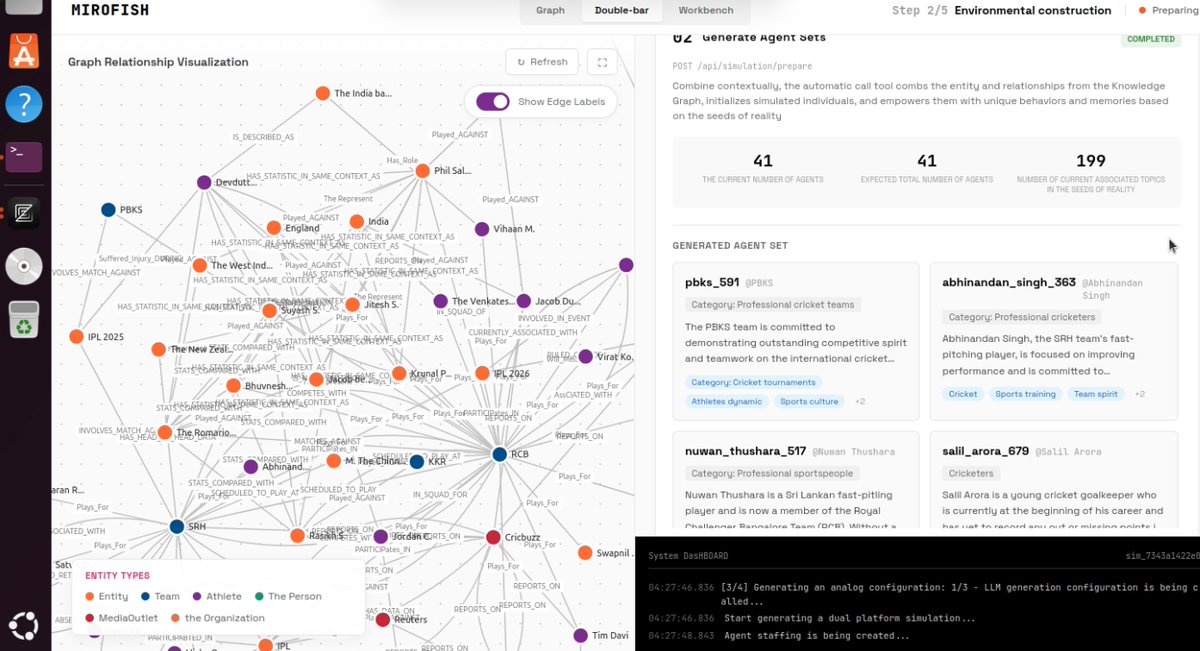Select the Virat Ko. athlete node

pyautogui.click(x=586, y=357)
